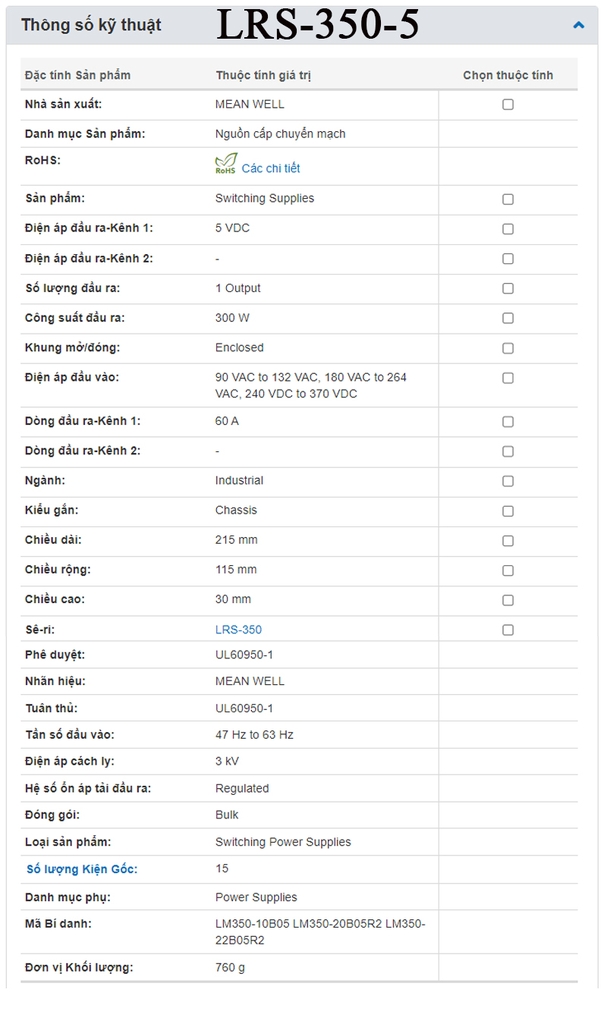Click the green RoHS leaf icon
607x1024 pixels.
226,164
